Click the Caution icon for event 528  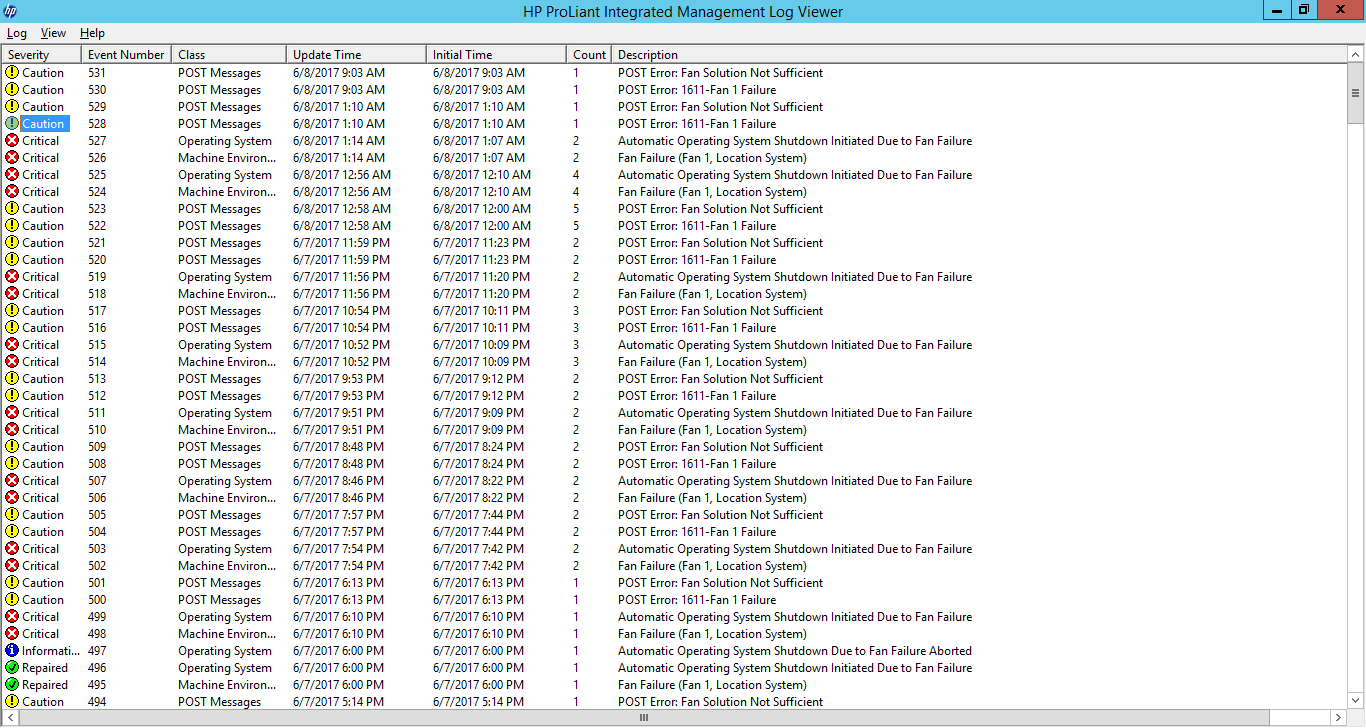click(12, 124)
